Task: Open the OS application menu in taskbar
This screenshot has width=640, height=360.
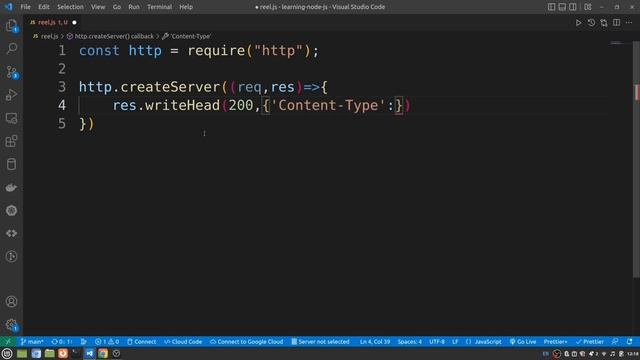Action: point(7,353)
